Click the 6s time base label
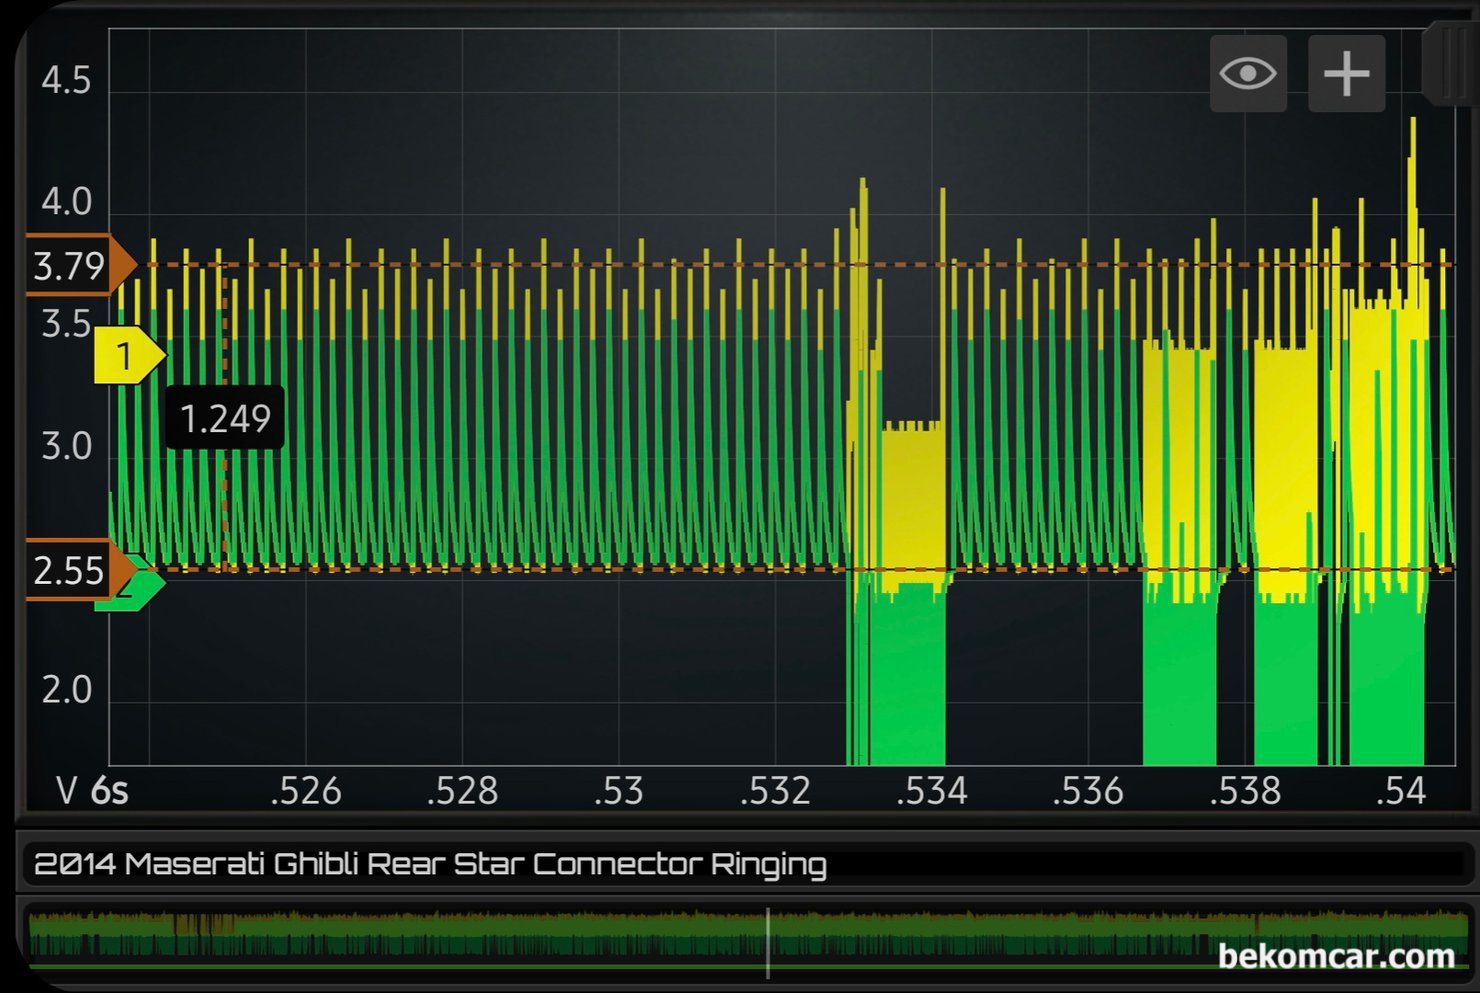 click(110, 791)
